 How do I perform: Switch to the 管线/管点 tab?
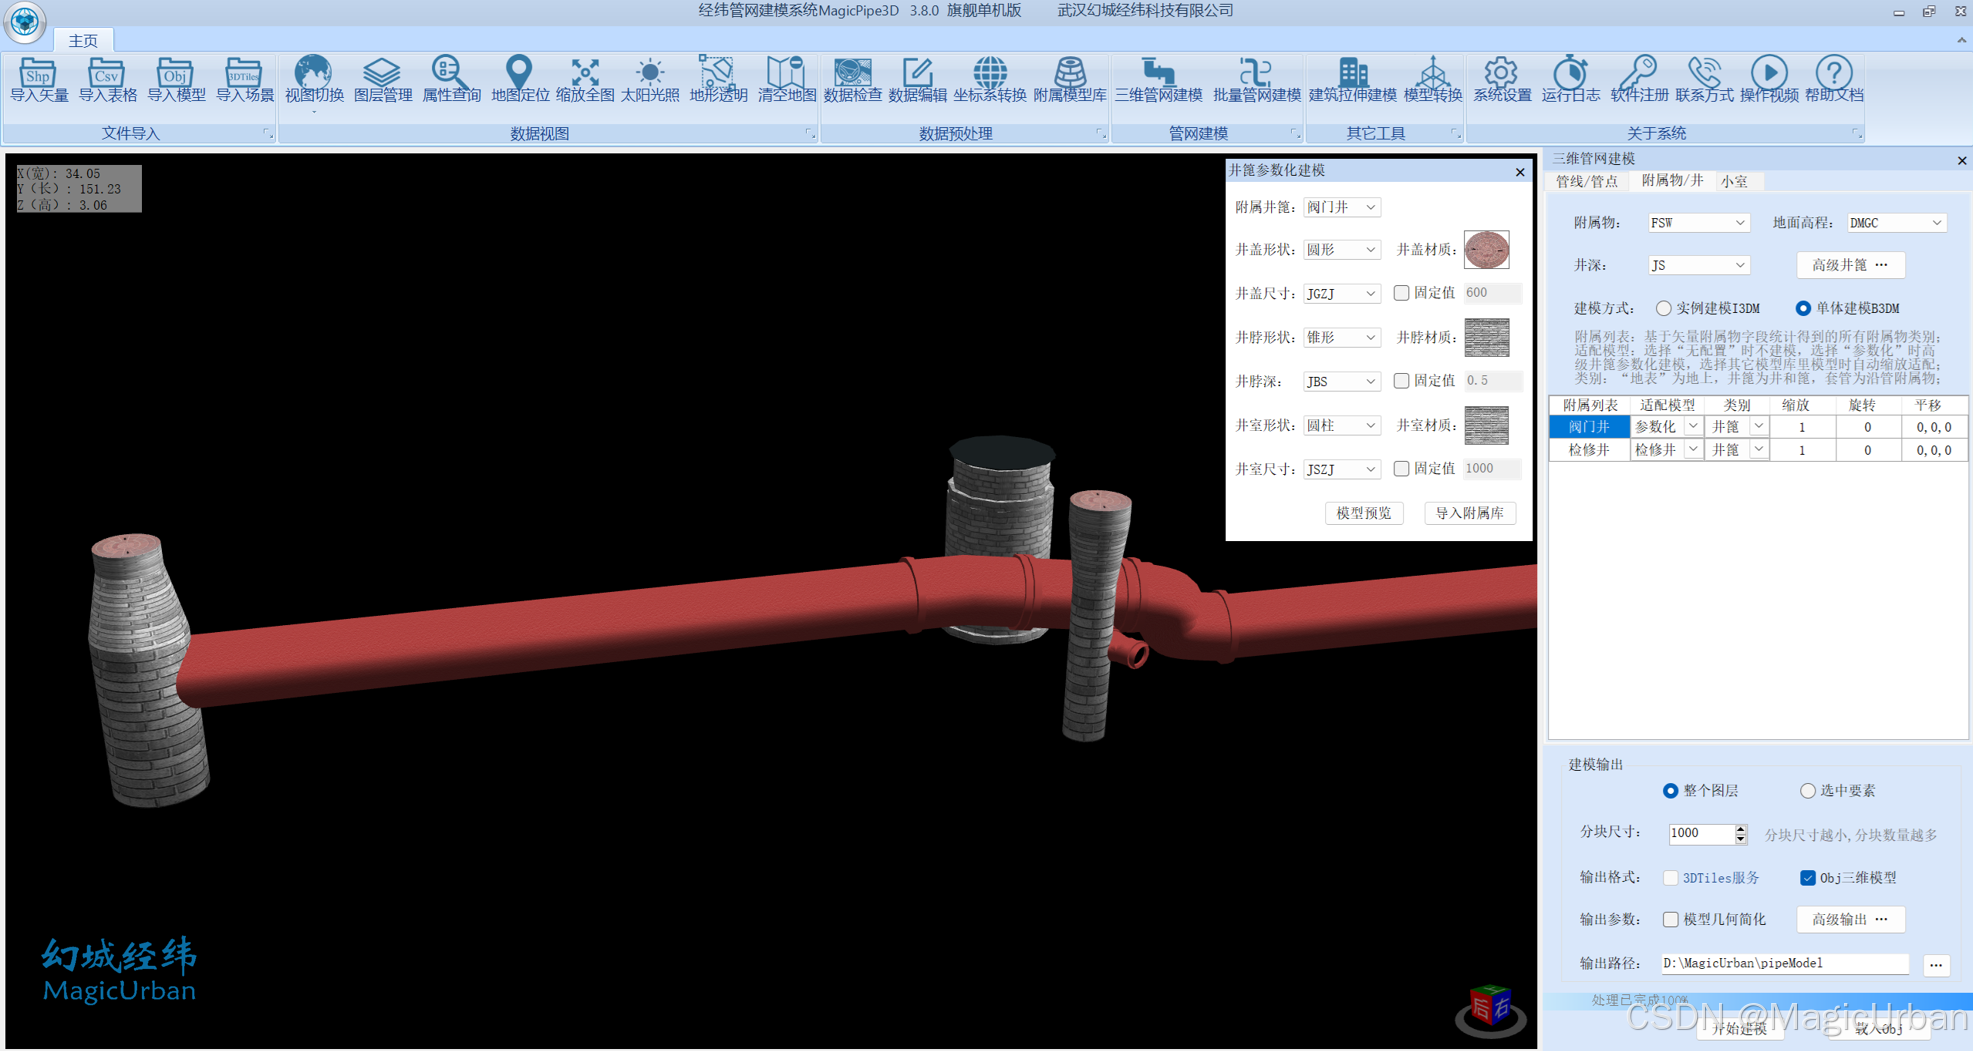1587,181
